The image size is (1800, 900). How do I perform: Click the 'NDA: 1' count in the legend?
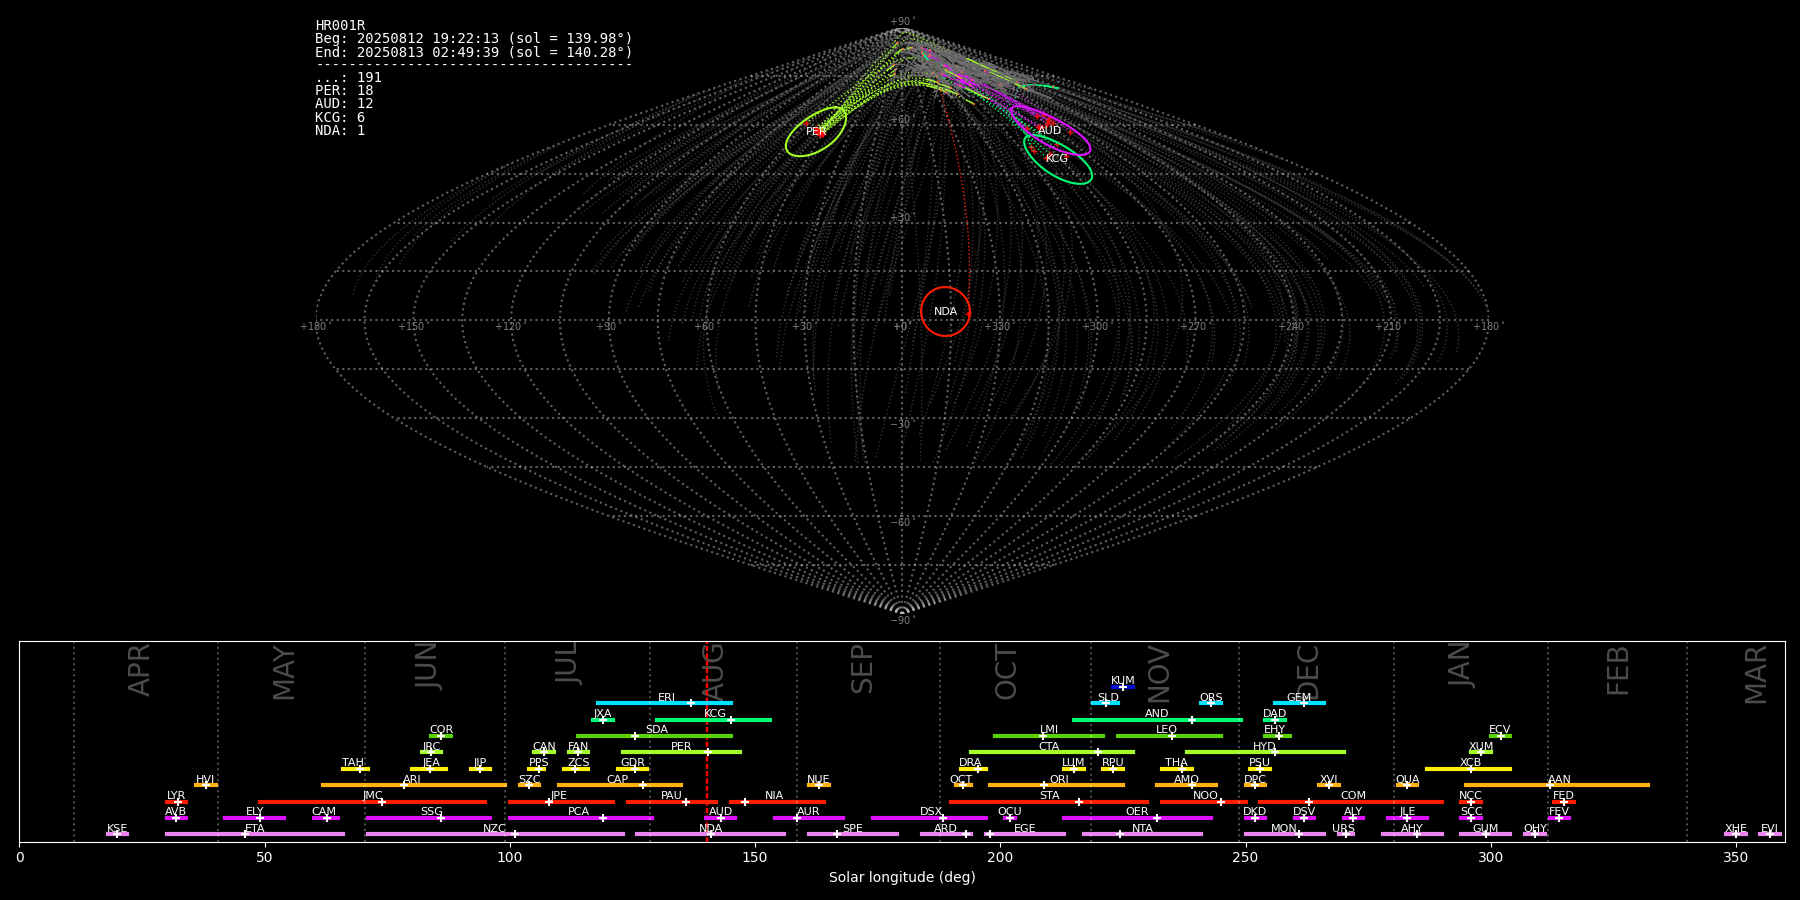(x=340, y=131)
